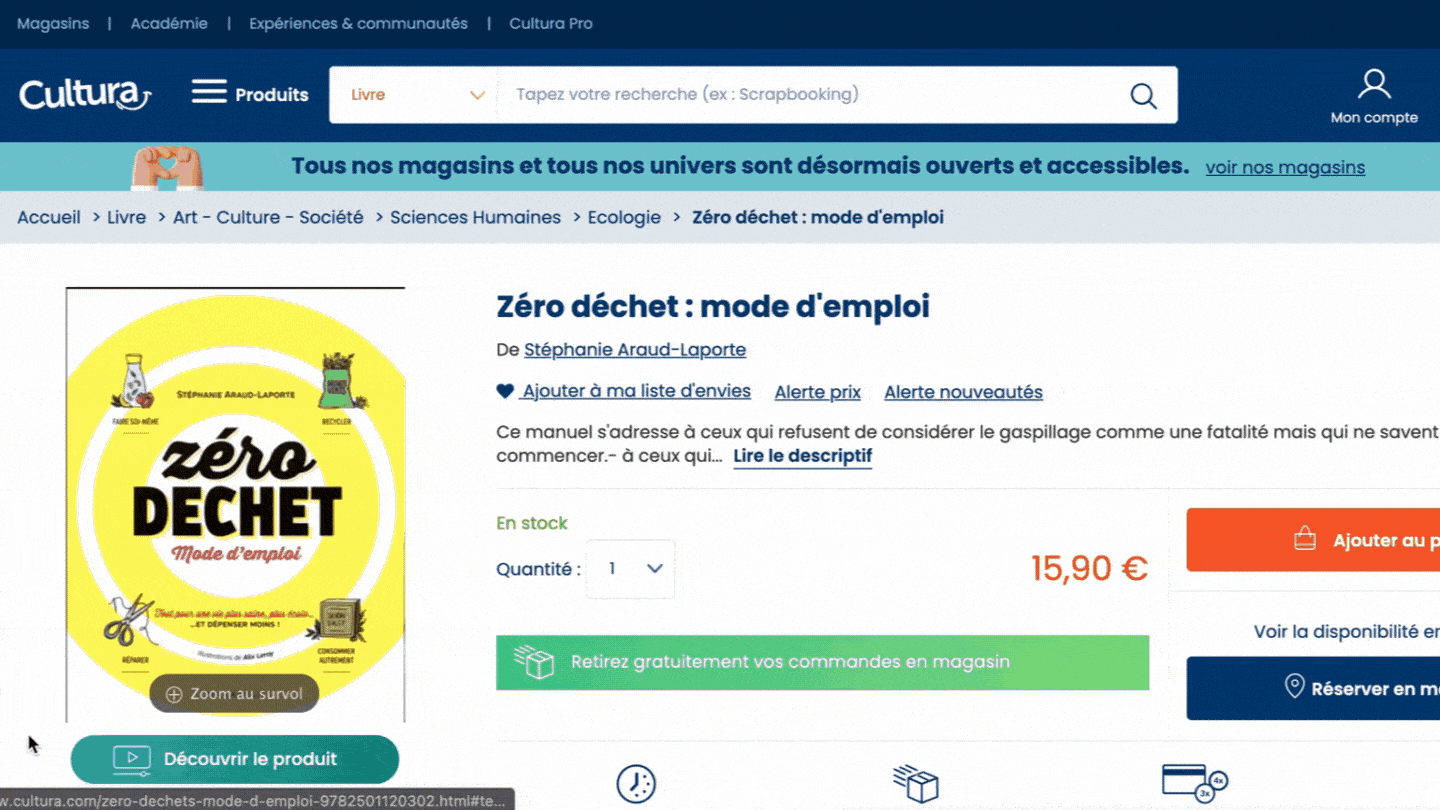This screenshot has width=1440, height=810.
Task: Click the Réserver en magasin button
Action: pyautogui.click(x=1313, y=688)
